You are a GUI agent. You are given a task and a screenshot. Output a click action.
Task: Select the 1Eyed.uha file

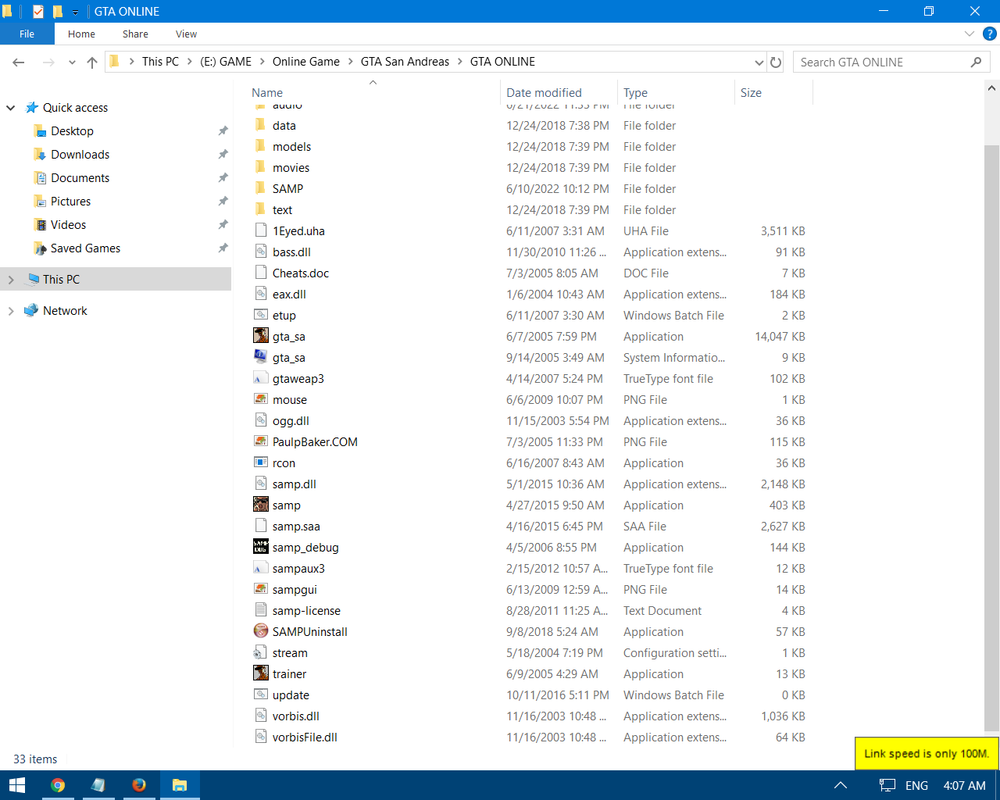pos(298,231)
